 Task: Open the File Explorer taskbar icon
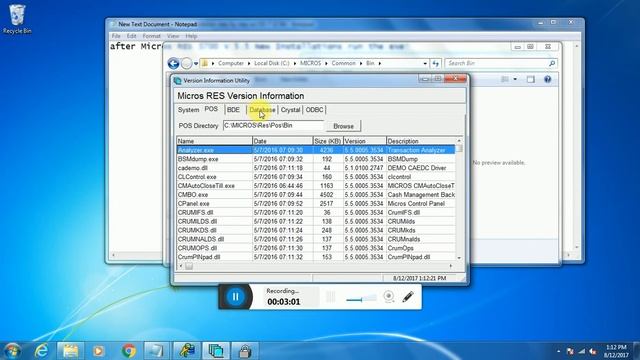click(x=70, y=351)
